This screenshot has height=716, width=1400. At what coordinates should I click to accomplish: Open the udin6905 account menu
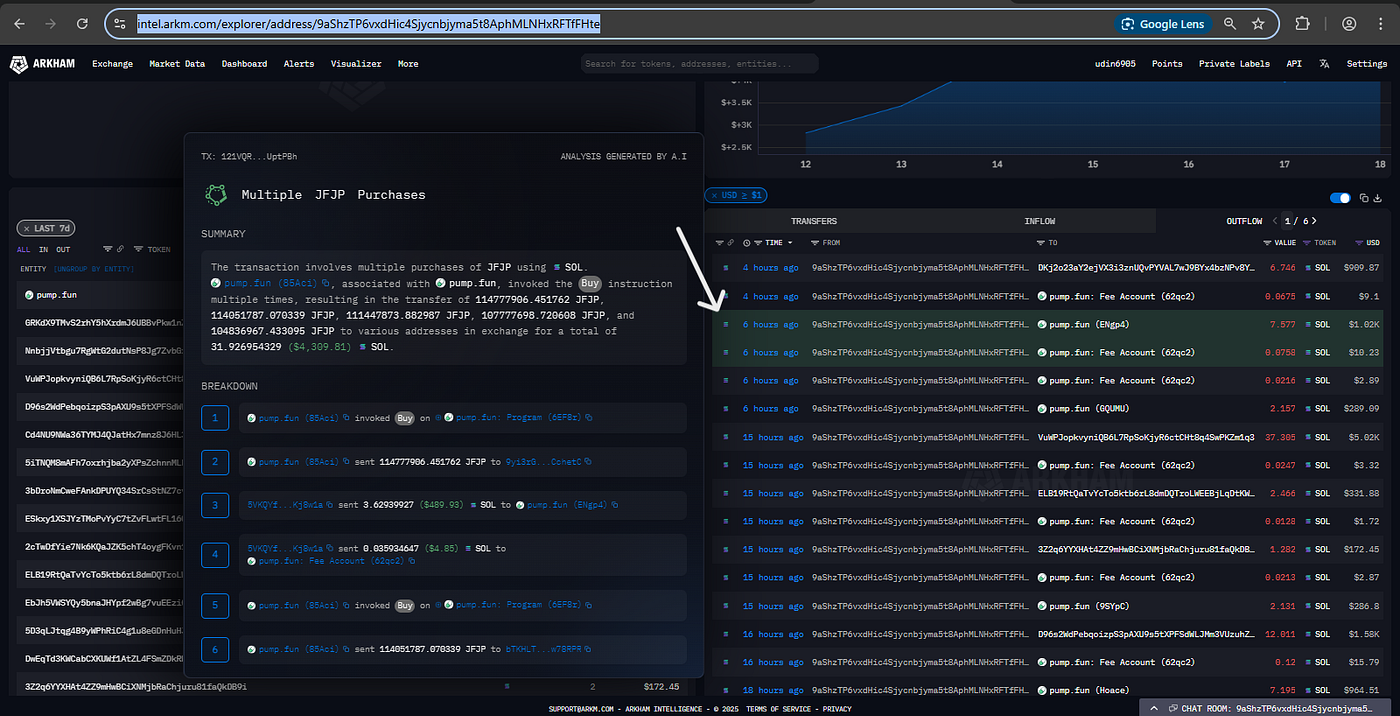pos(1116,64)
